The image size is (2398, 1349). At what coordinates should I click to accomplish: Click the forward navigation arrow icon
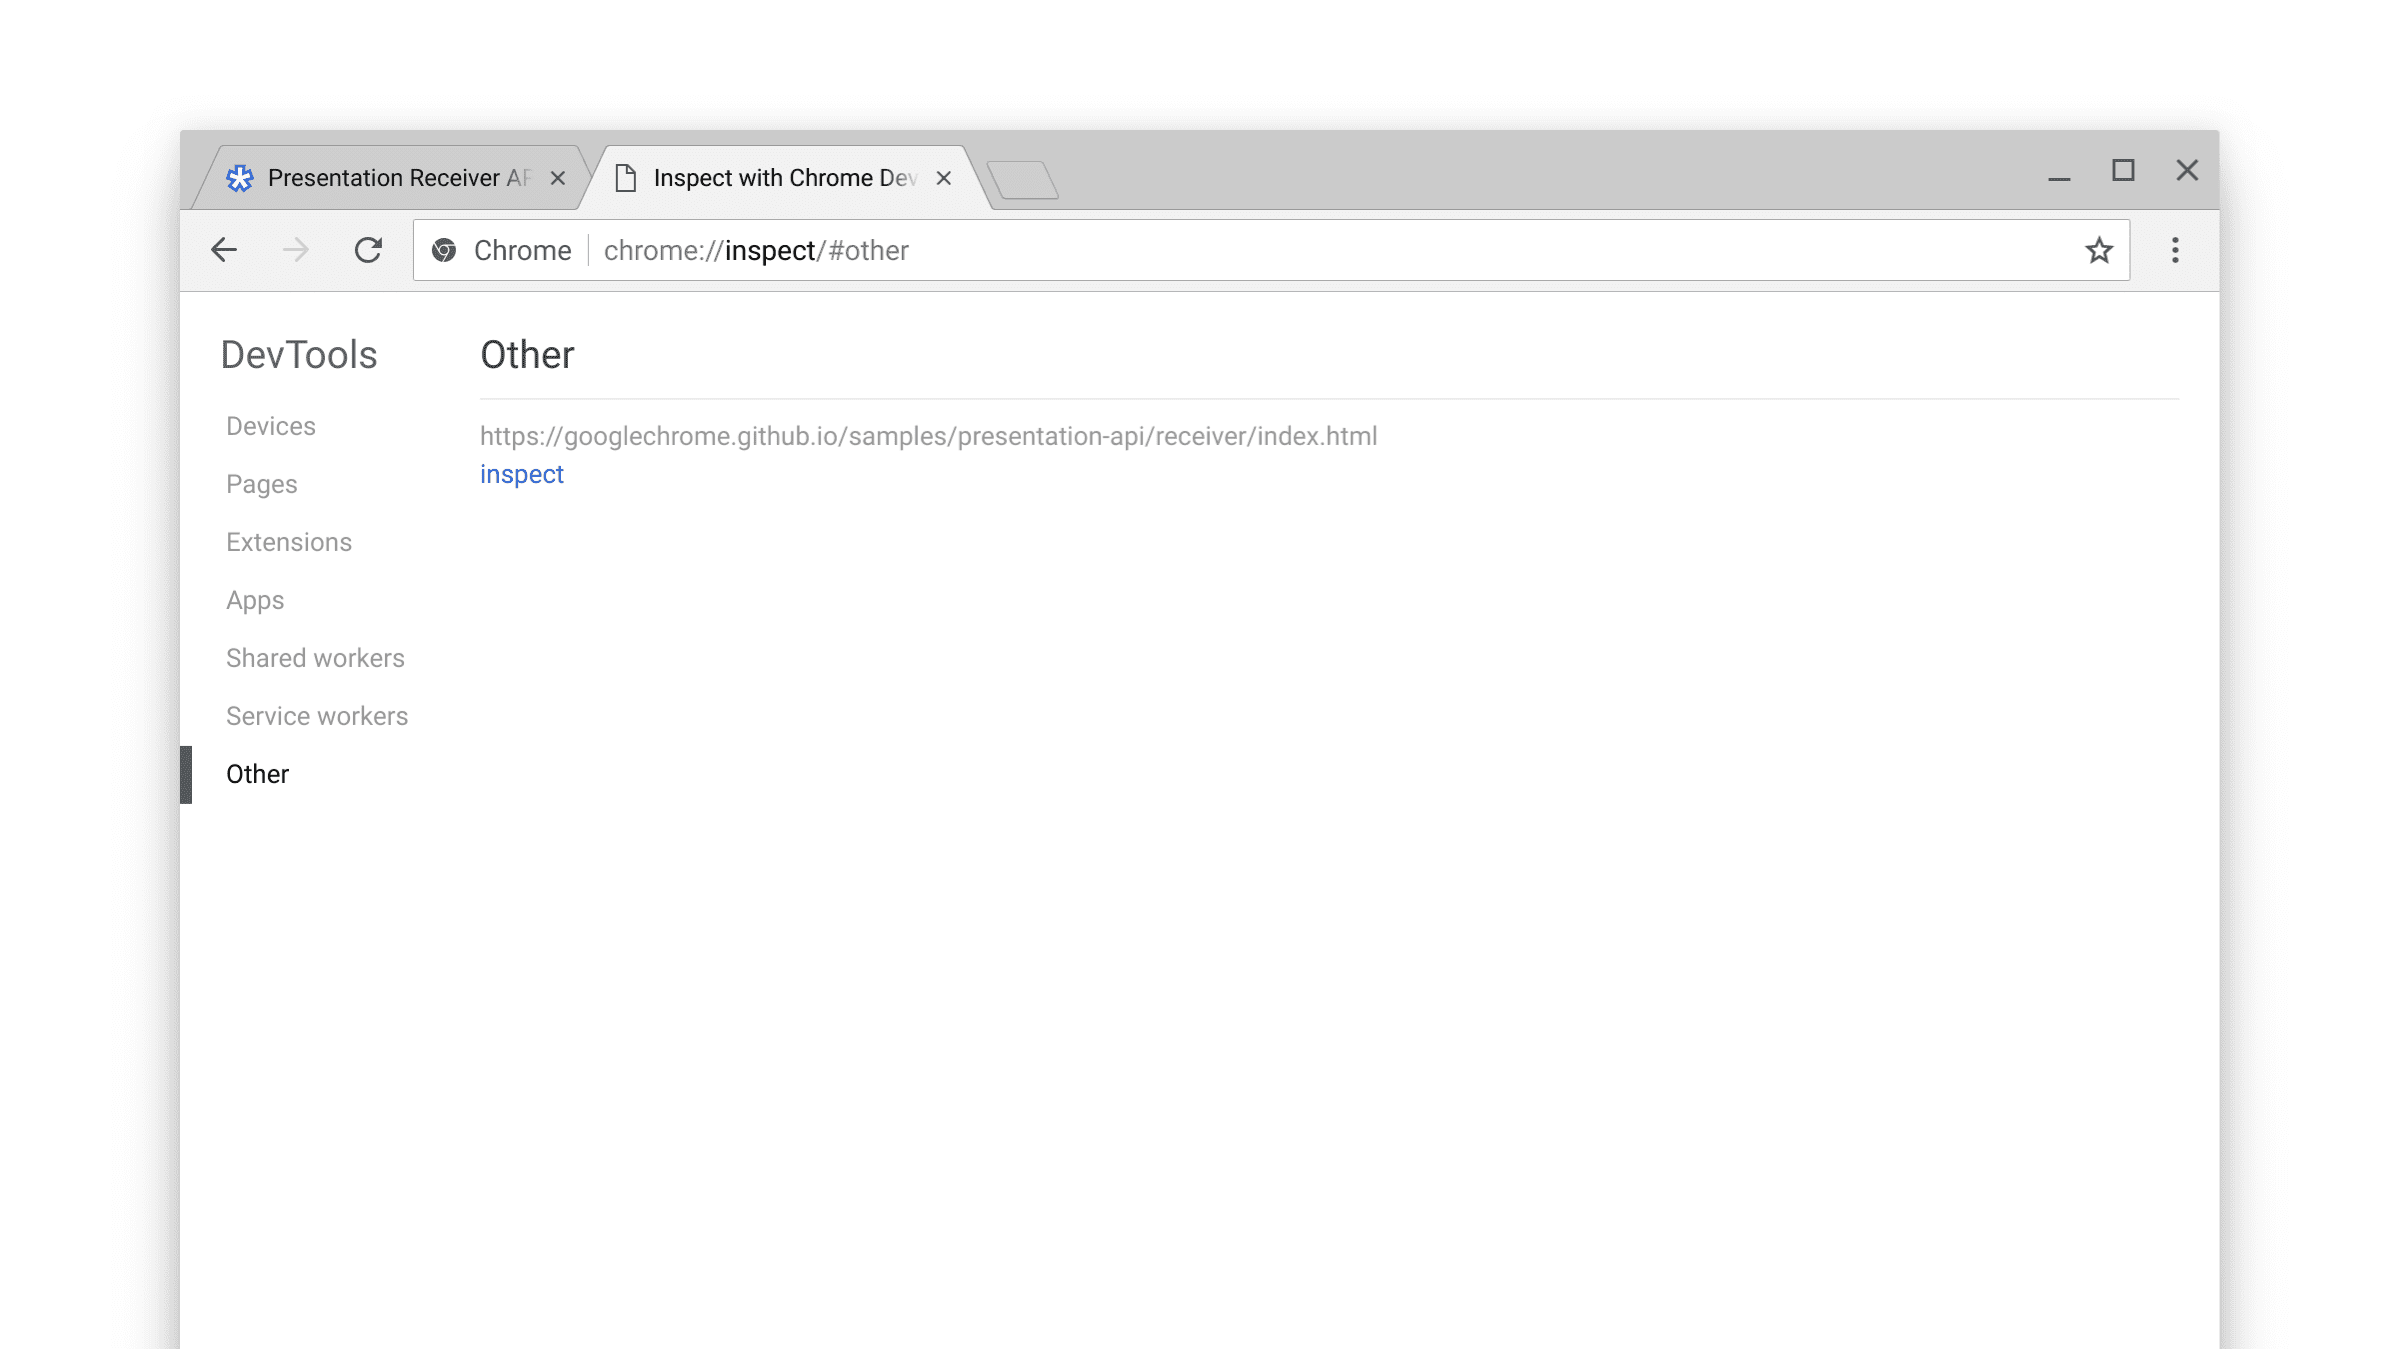coord(296,250)
